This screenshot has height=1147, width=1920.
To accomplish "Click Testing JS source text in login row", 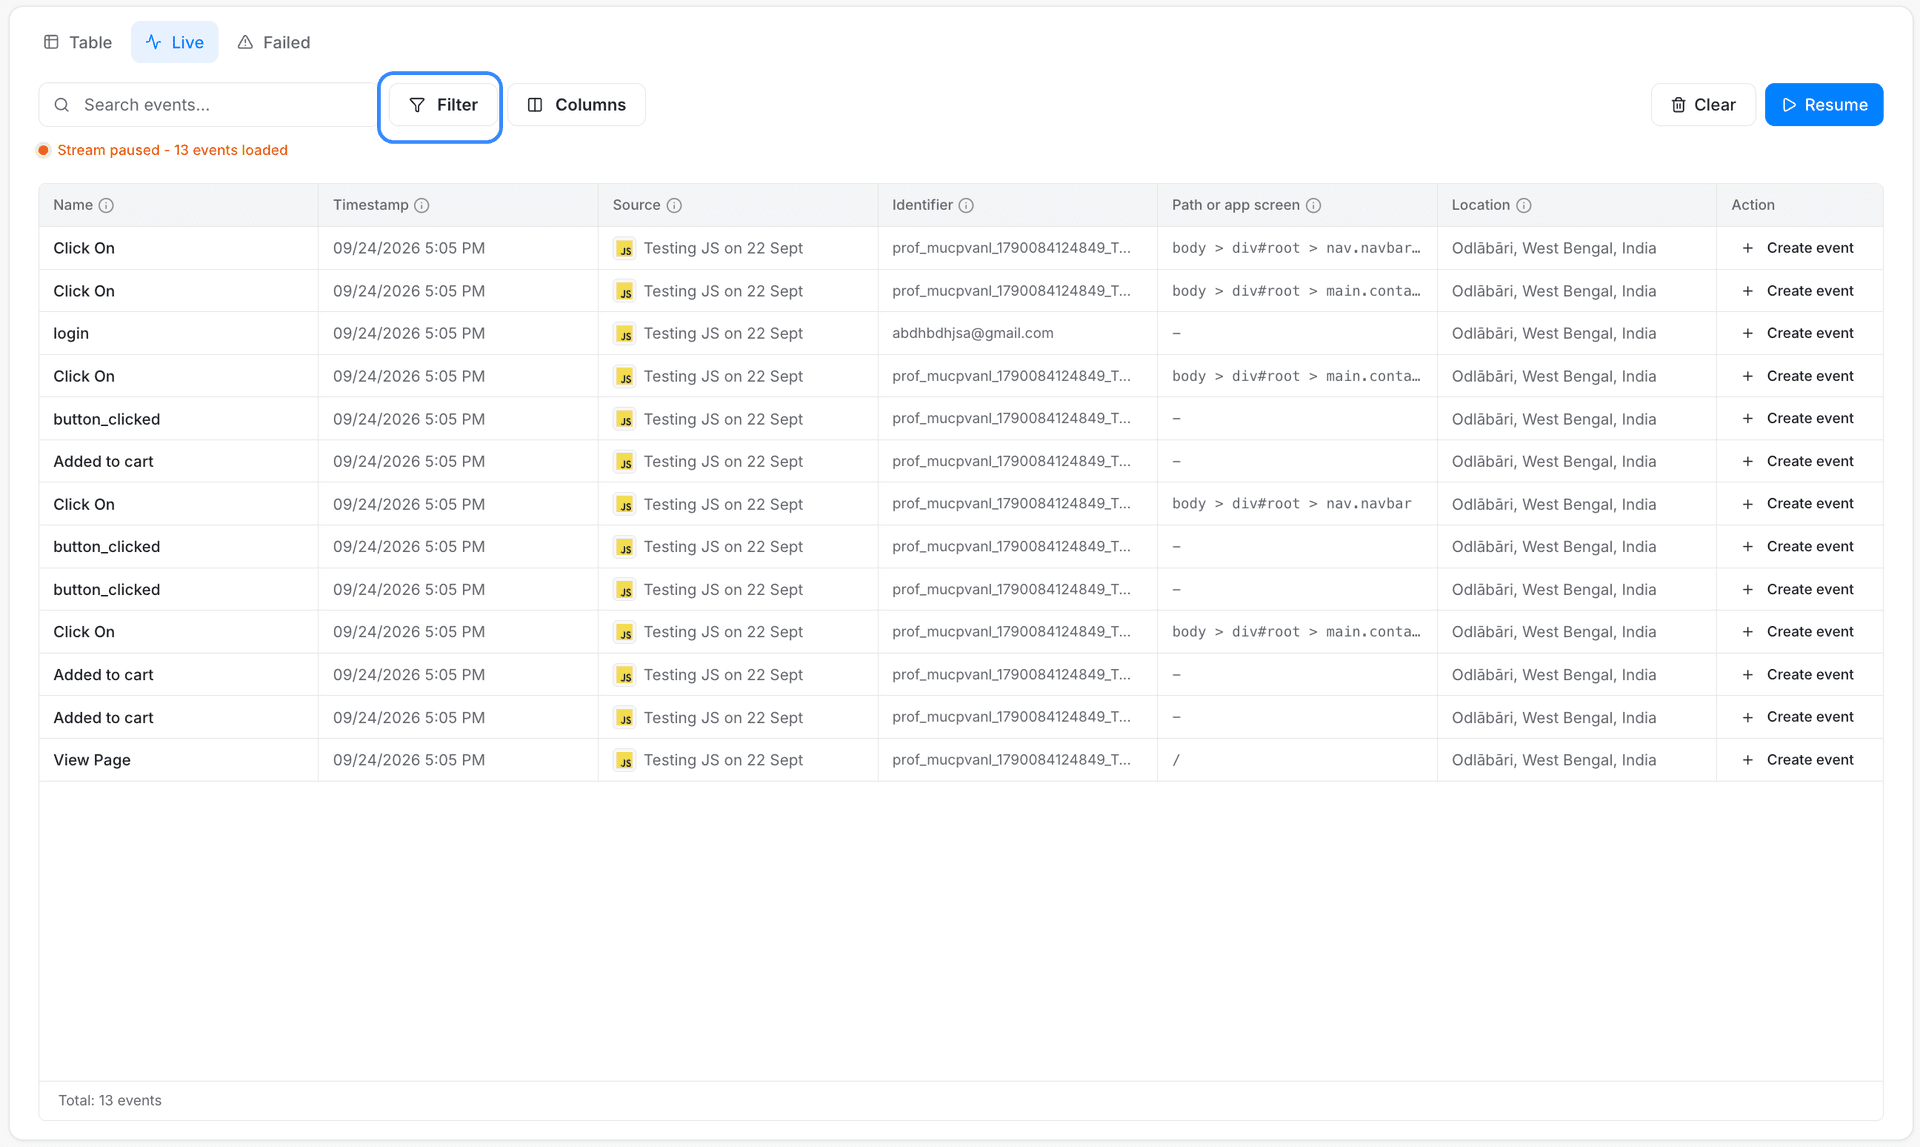I will (x=723, y=333).
